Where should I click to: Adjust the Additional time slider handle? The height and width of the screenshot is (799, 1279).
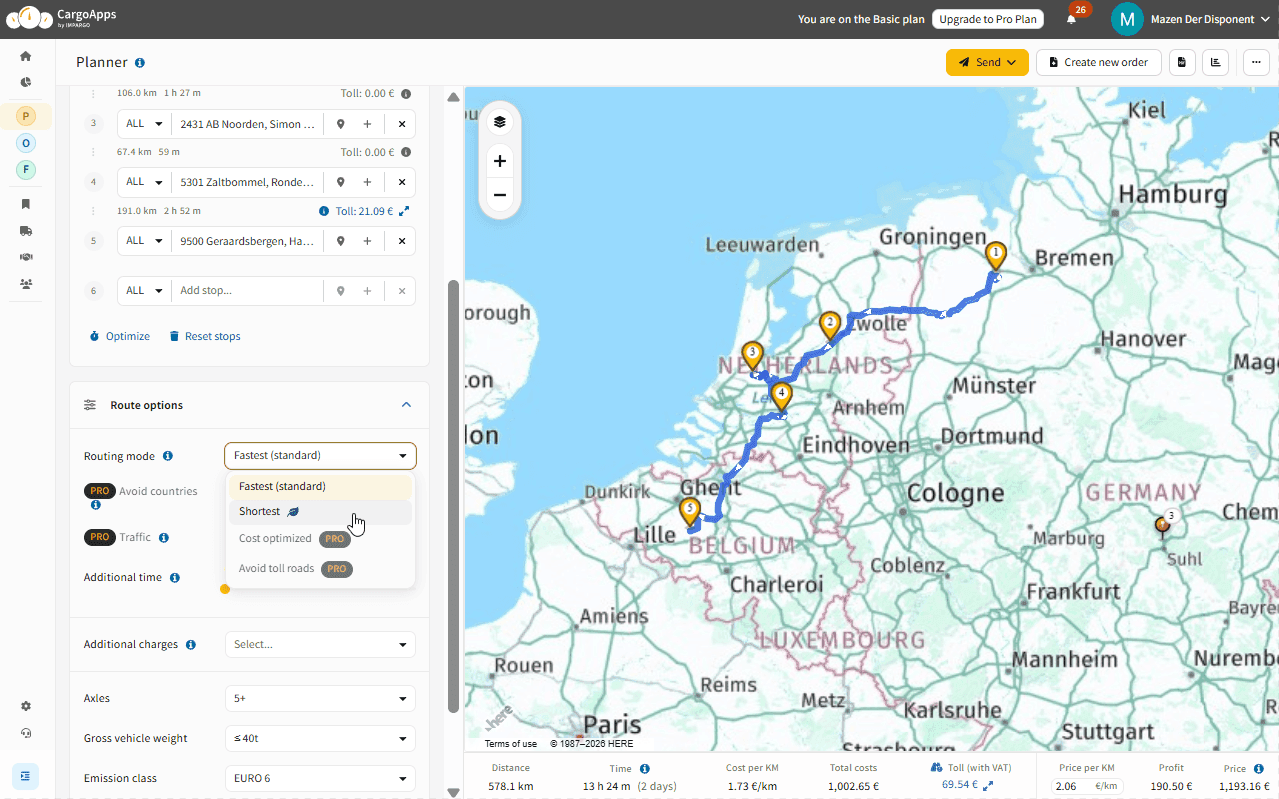(x=225, y=589)
